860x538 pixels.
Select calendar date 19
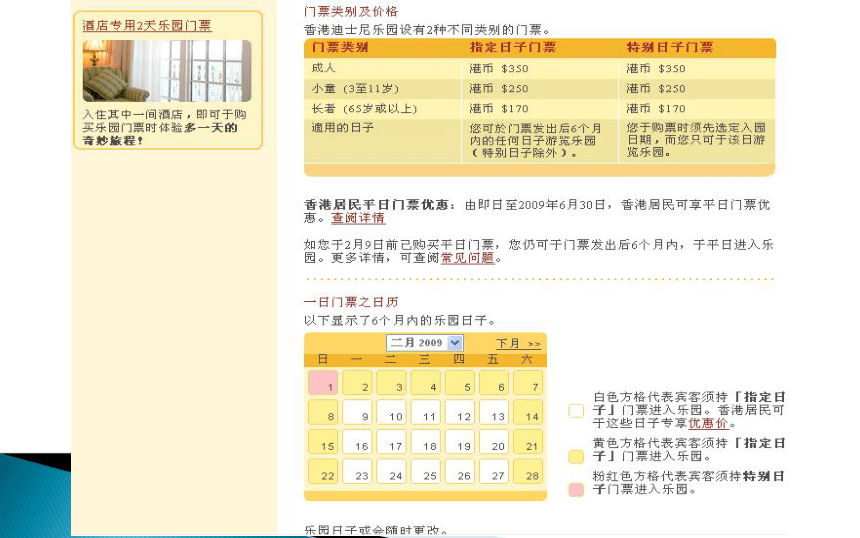point(459,442)
